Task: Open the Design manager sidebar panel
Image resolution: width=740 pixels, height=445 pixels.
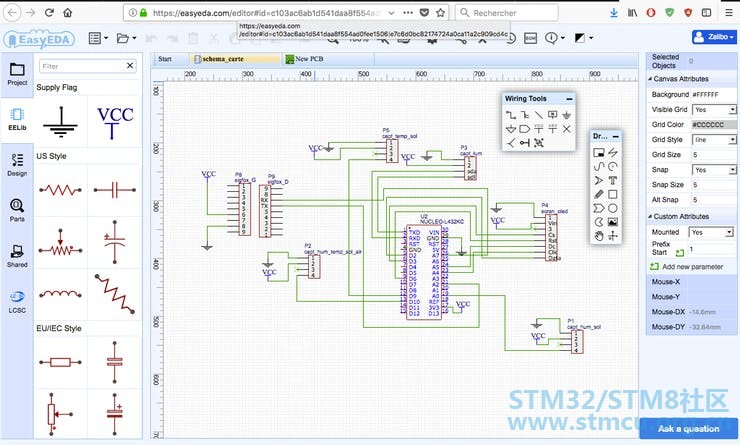Action: coord(17,165)
